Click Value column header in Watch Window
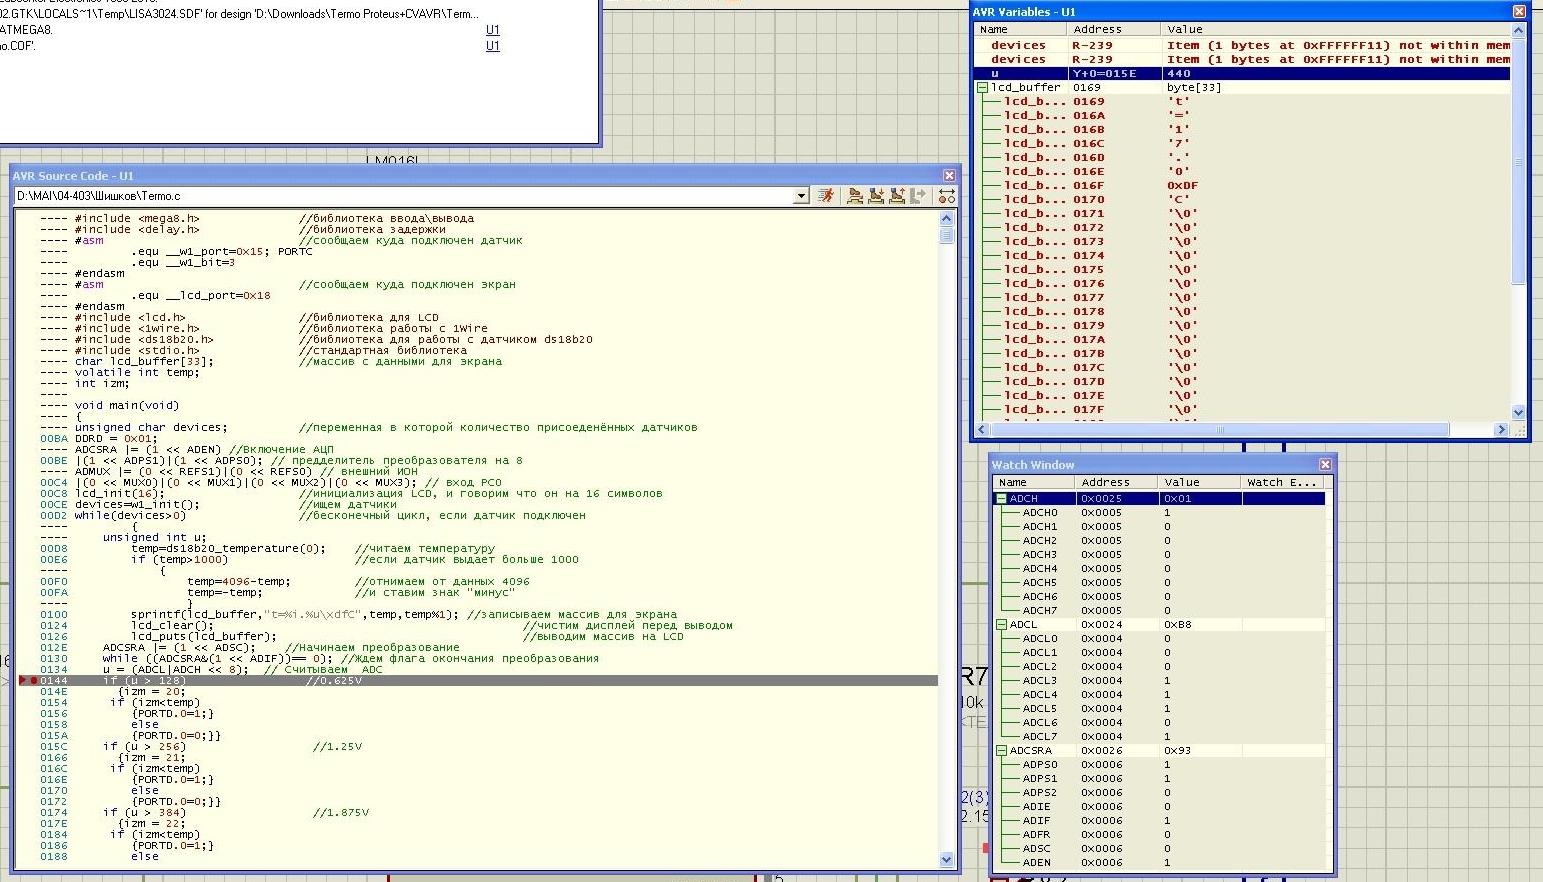1543x882 pixels. (1181, 482)
